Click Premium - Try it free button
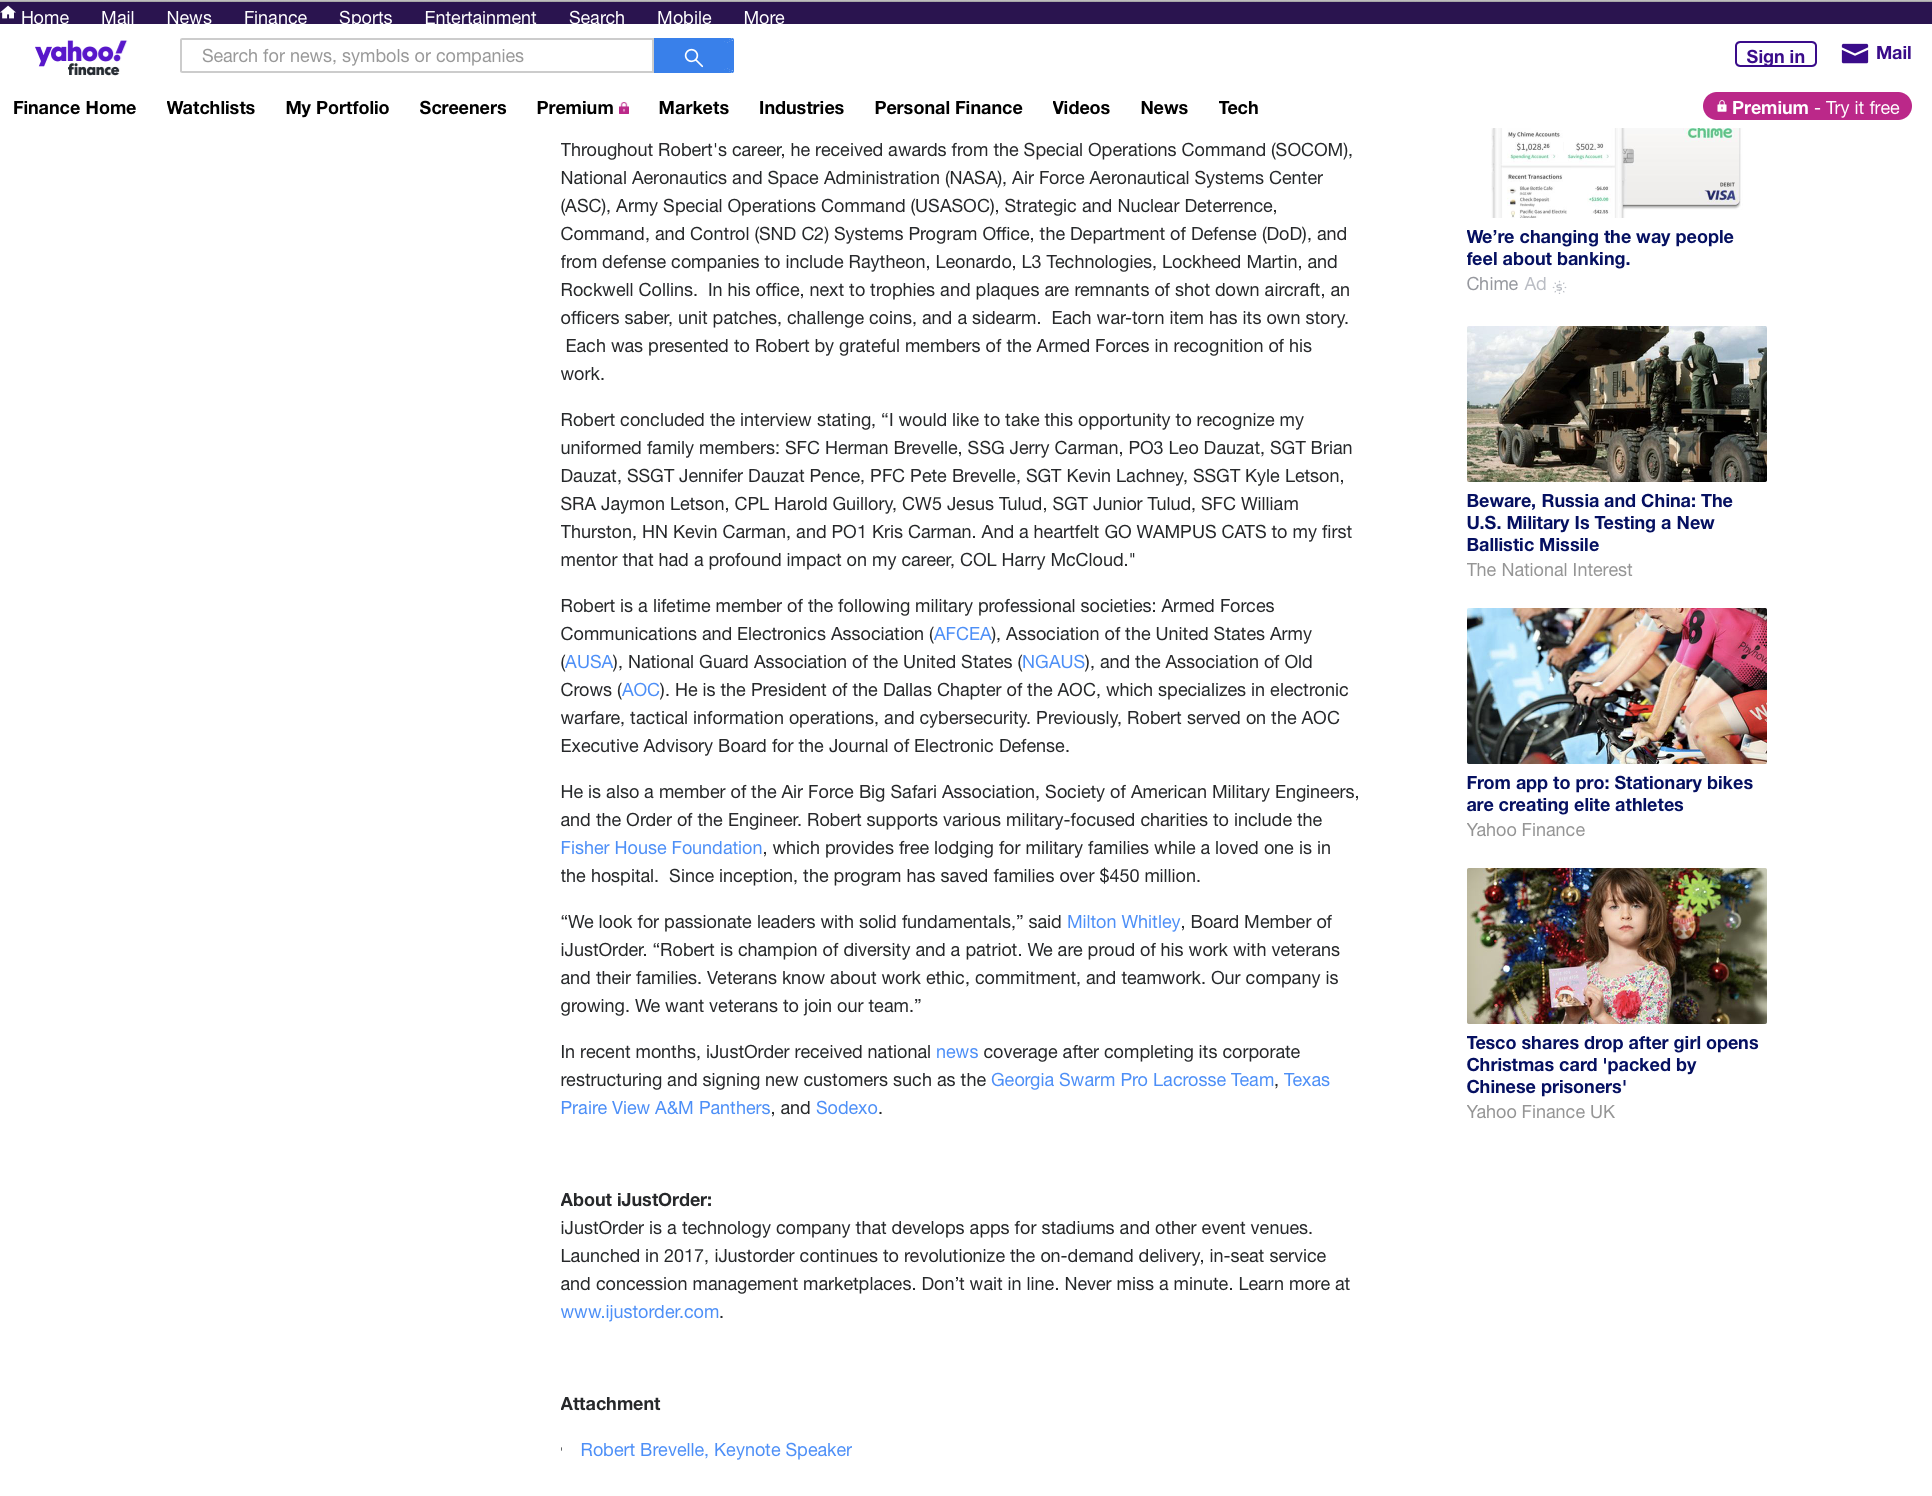Viewport: 1932px width, 1496px height. coord(1807,107)
